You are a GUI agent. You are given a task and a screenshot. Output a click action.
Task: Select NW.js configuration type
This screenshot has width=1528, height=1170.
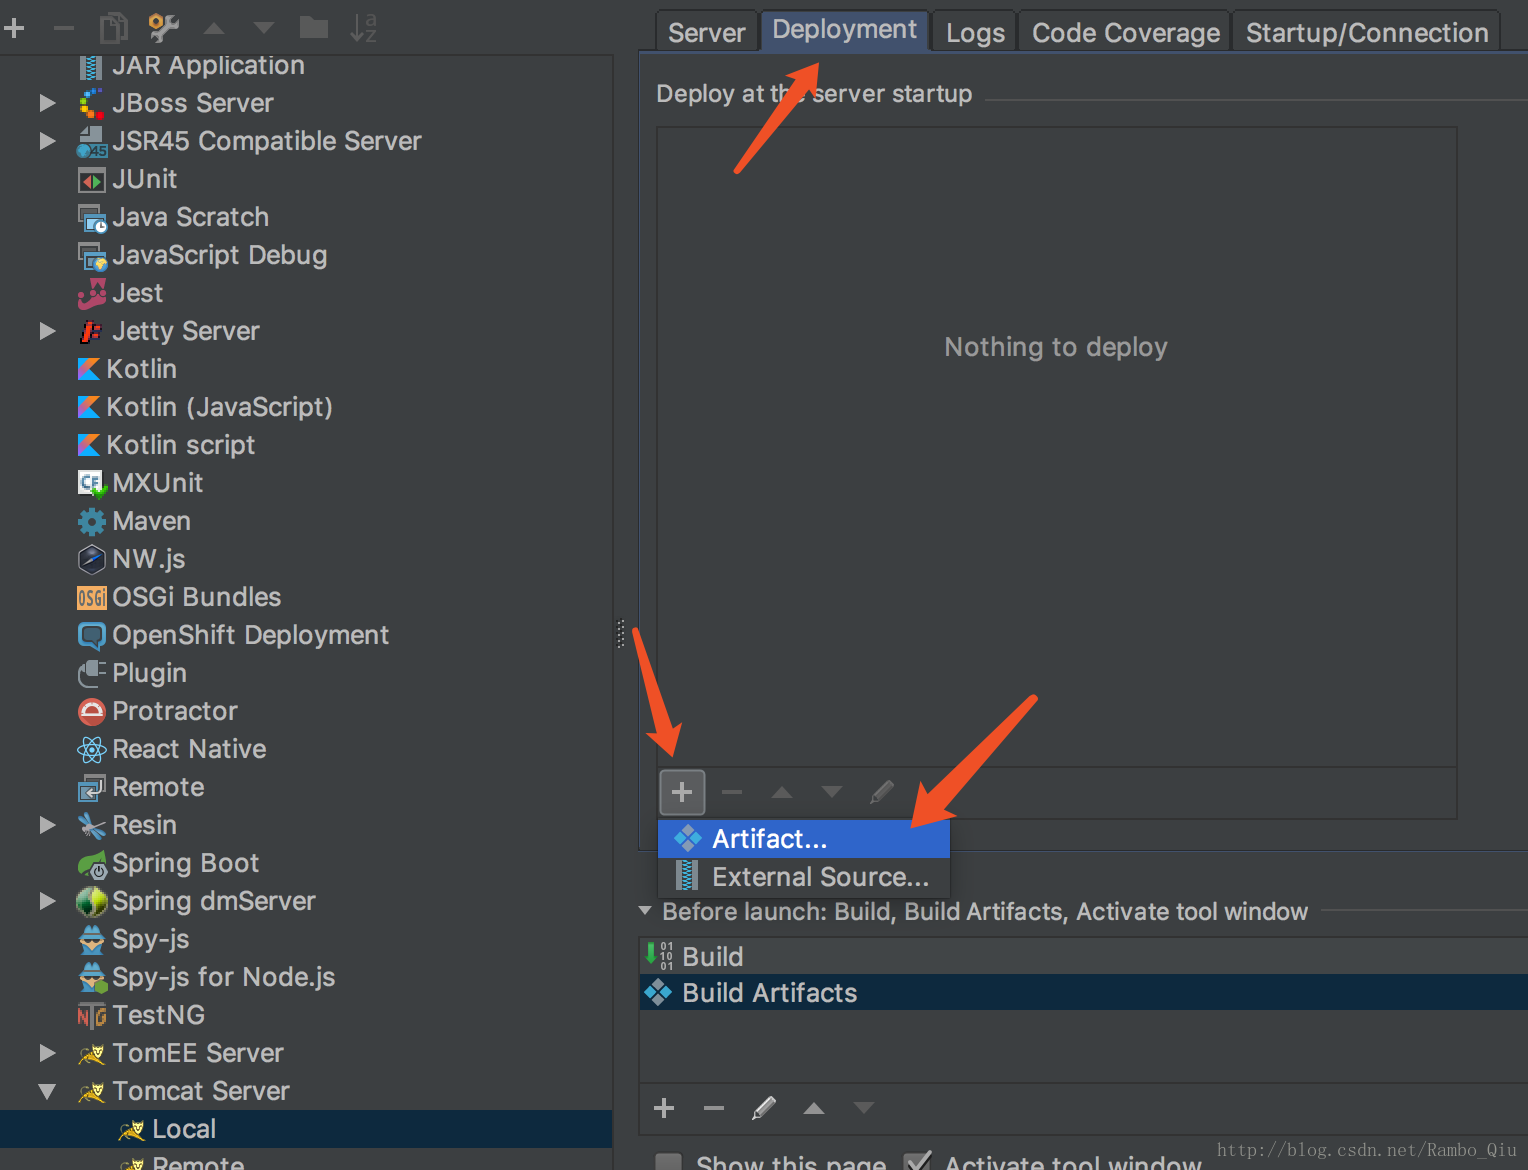click(x=306, y=559)
